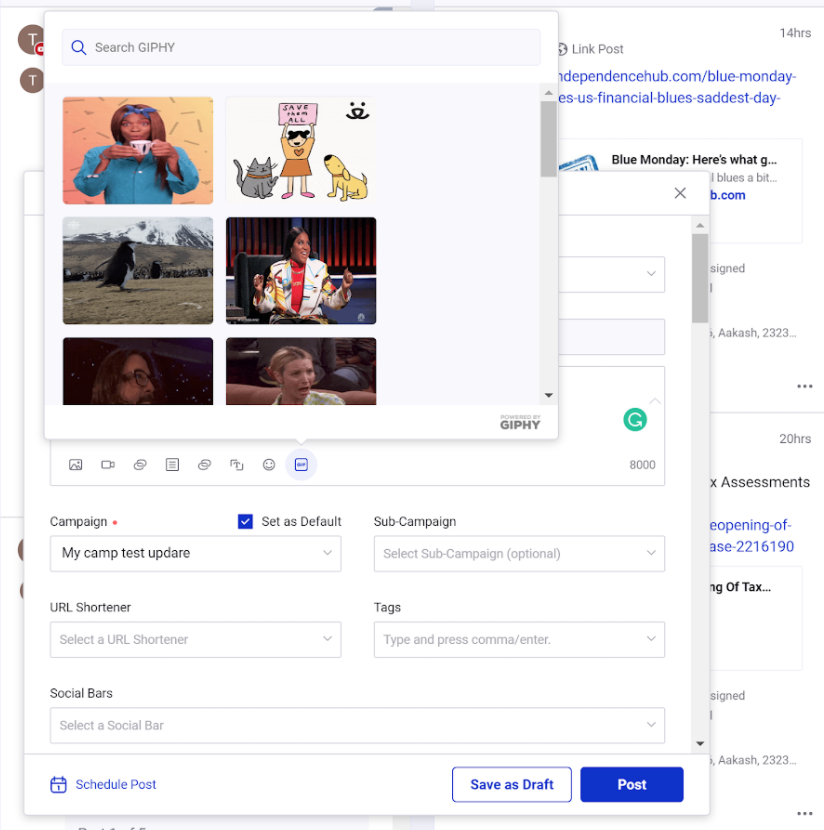Click the compose dialog scrollbar thumb

point(700,278)
